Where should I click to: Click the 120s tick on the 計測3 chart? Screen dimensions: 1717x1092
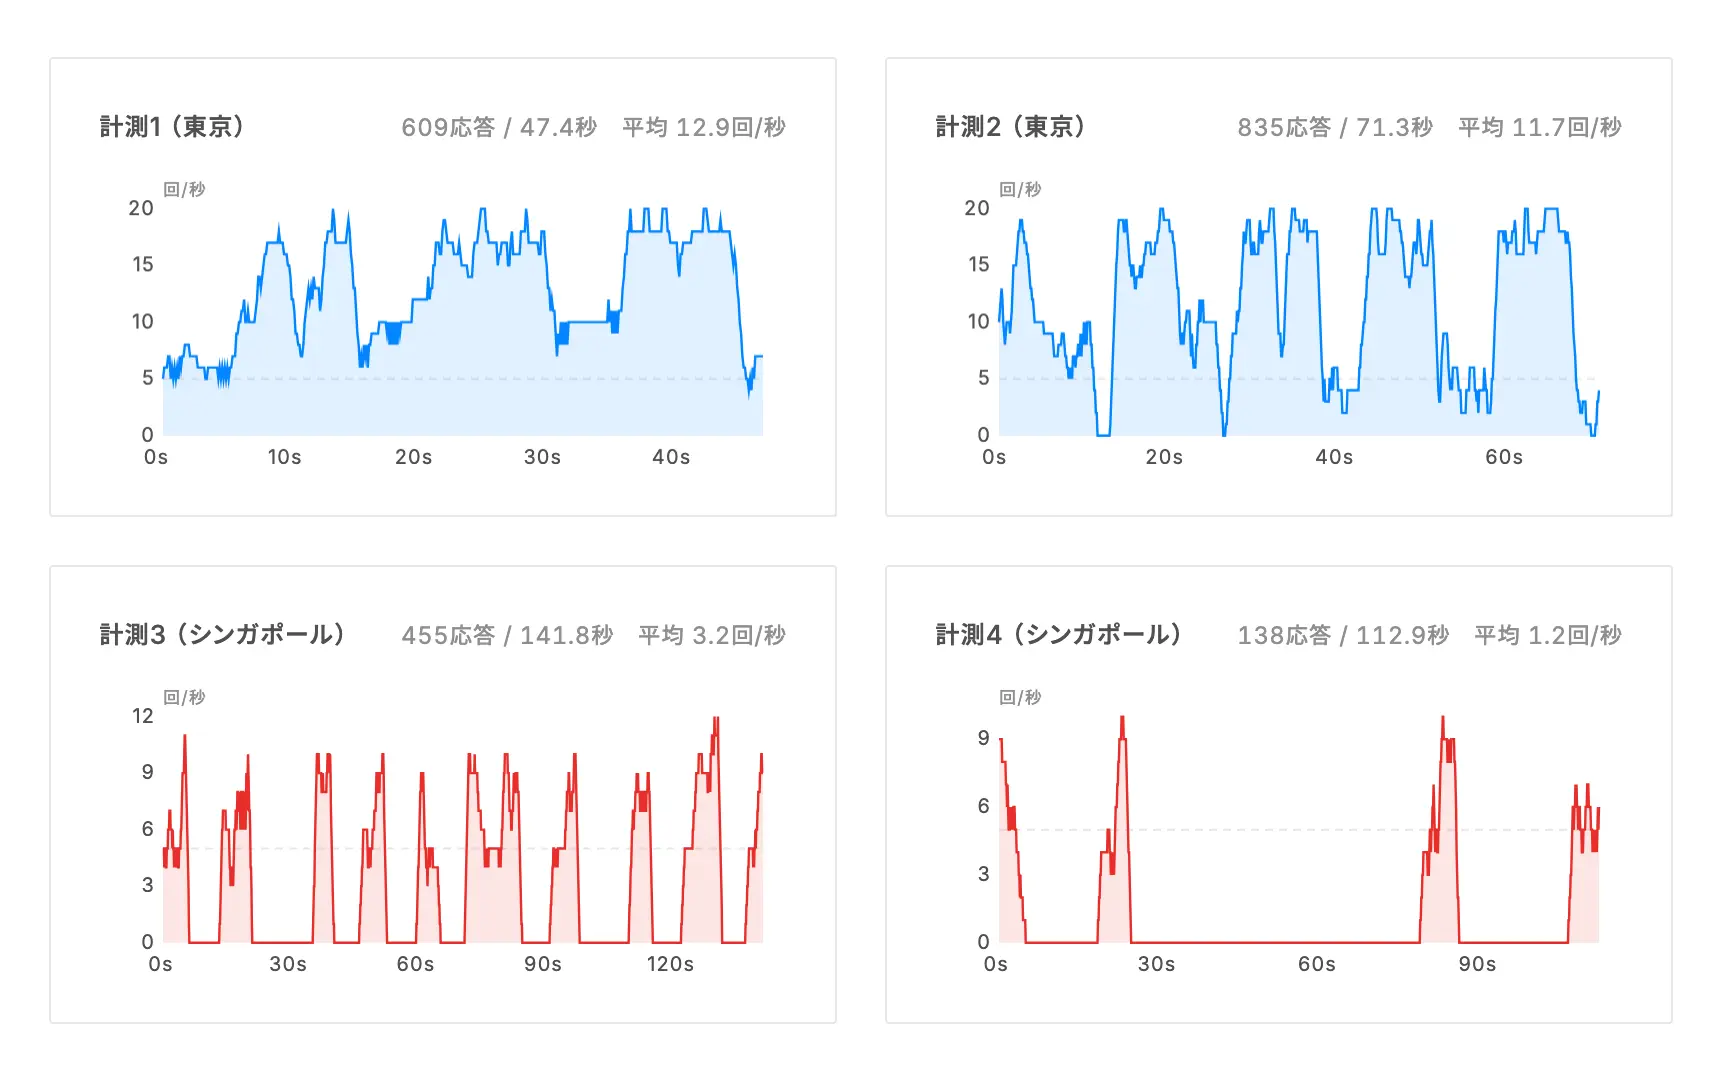click(670, 964)
